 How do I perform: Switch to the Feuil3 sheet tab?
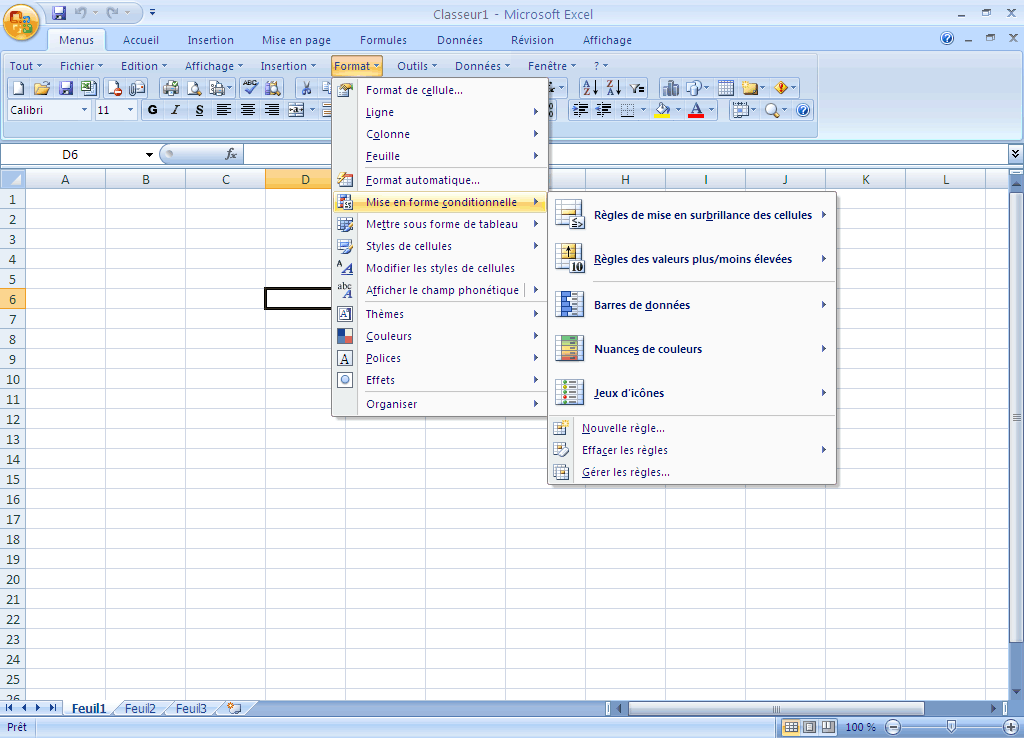(x=191, y=709)
